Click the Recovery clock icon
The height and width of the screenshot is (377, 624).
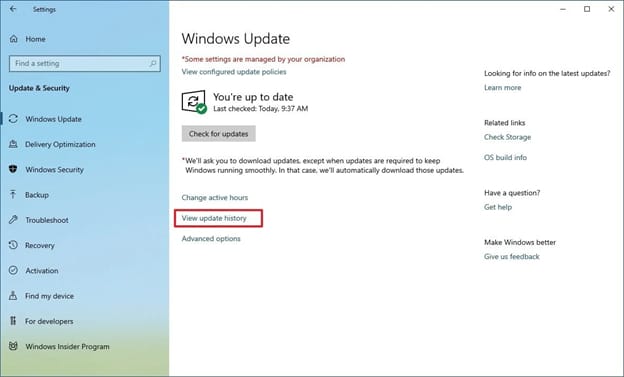(x=13, y=245)
